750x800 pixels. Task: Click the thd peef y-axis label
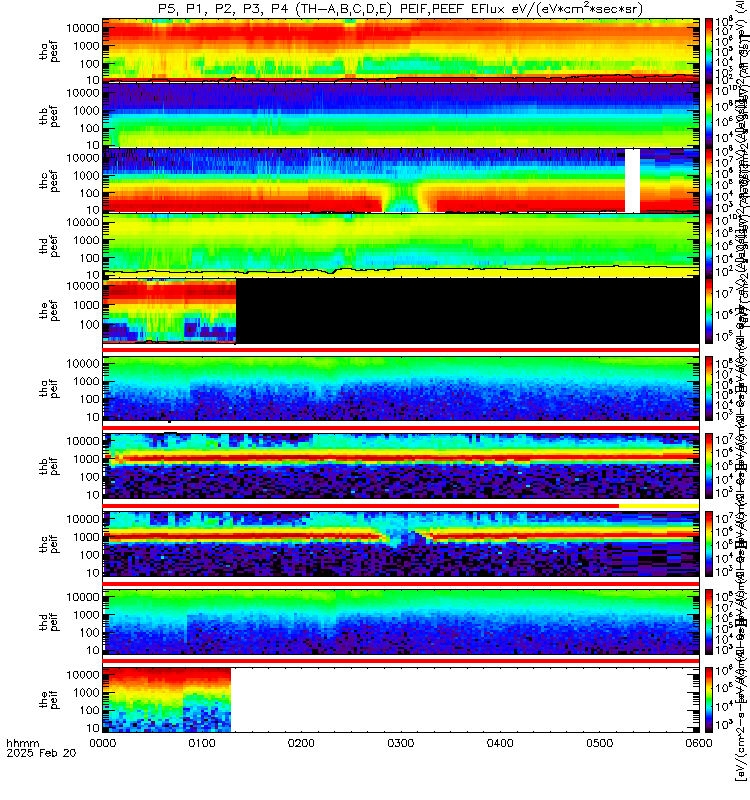pos(49,246)
